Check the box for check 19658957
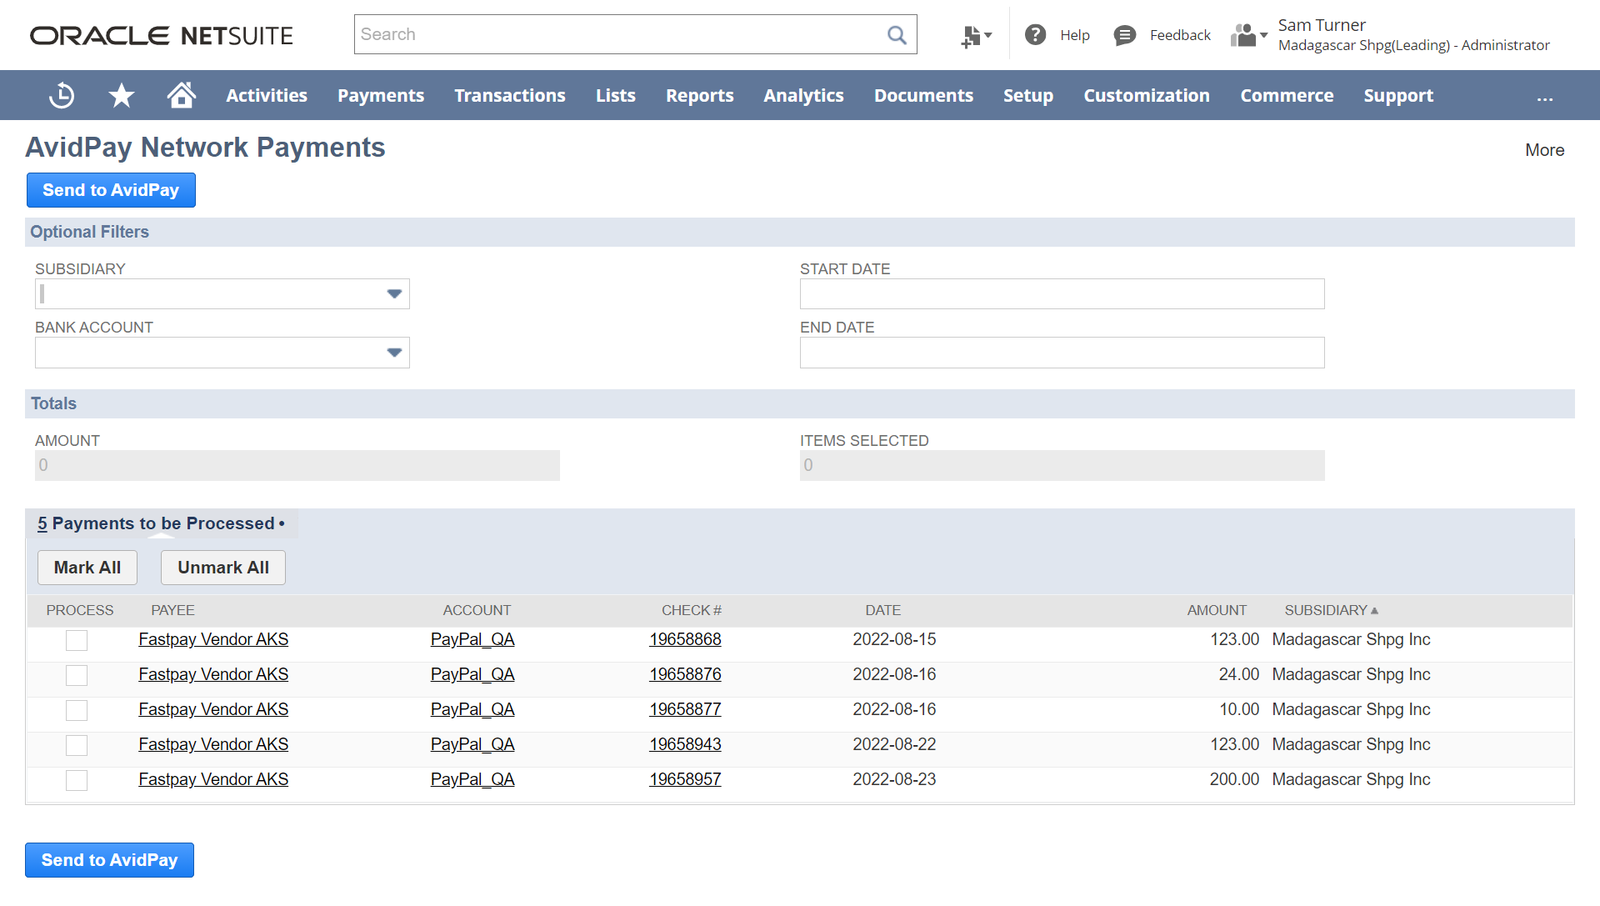1600x906 pixels. tap(77, 780)
